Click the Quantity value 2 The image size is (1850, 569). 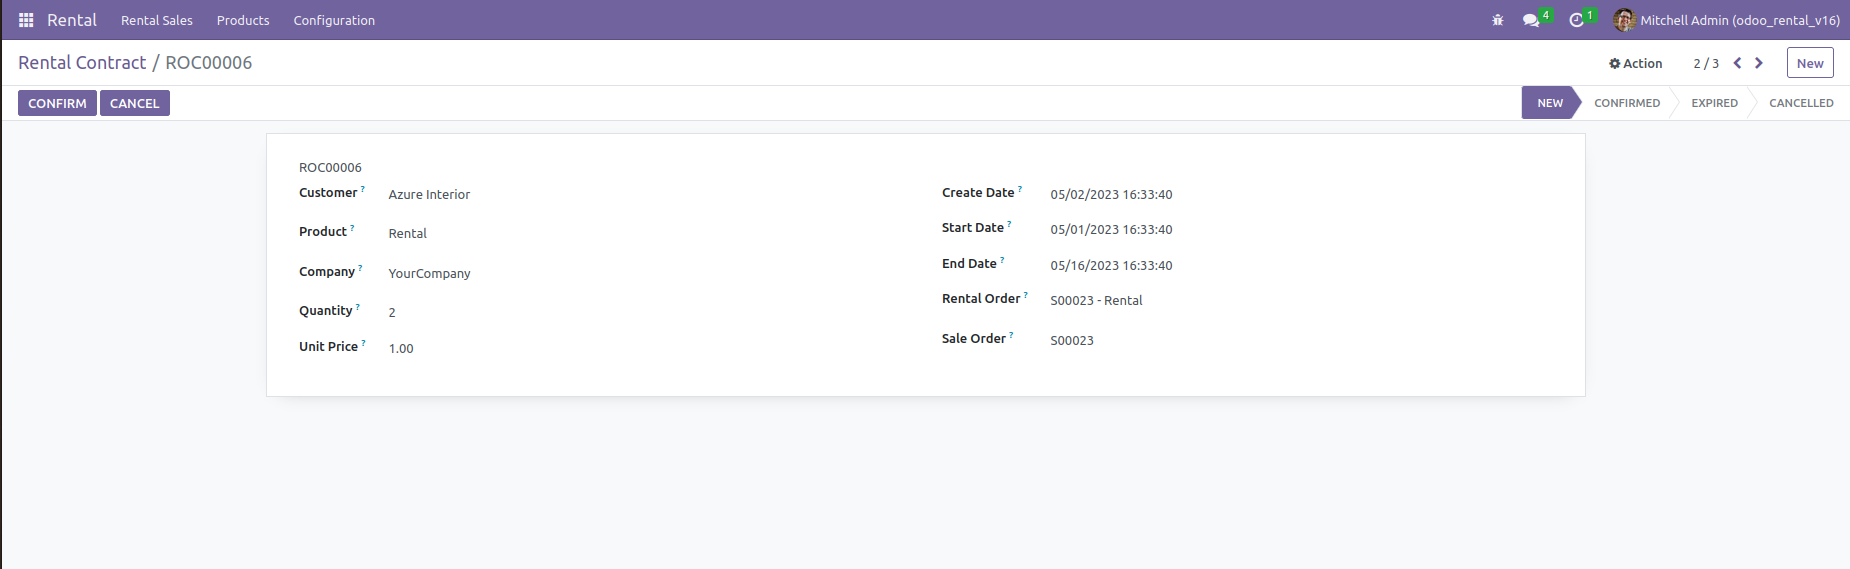(x=392, y=313)
